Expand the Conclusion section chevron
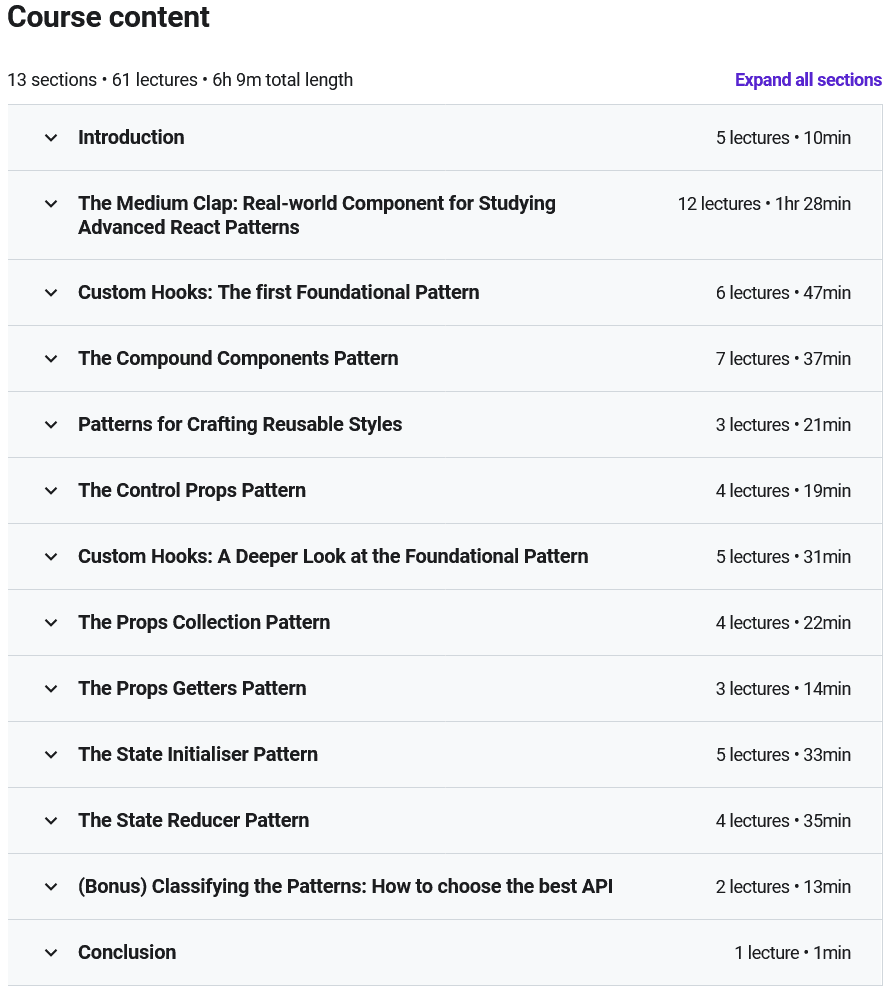The image size is (890, 993). pyautogui.click(x=51, y=953)
